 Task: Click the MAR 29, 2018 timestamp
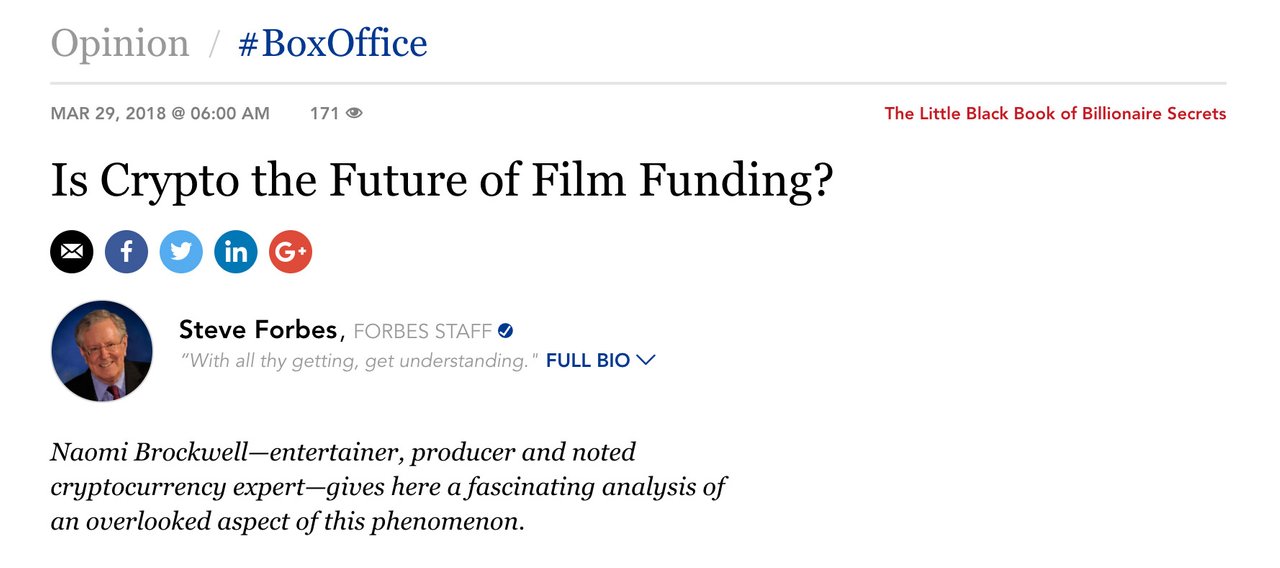point(160,113)
